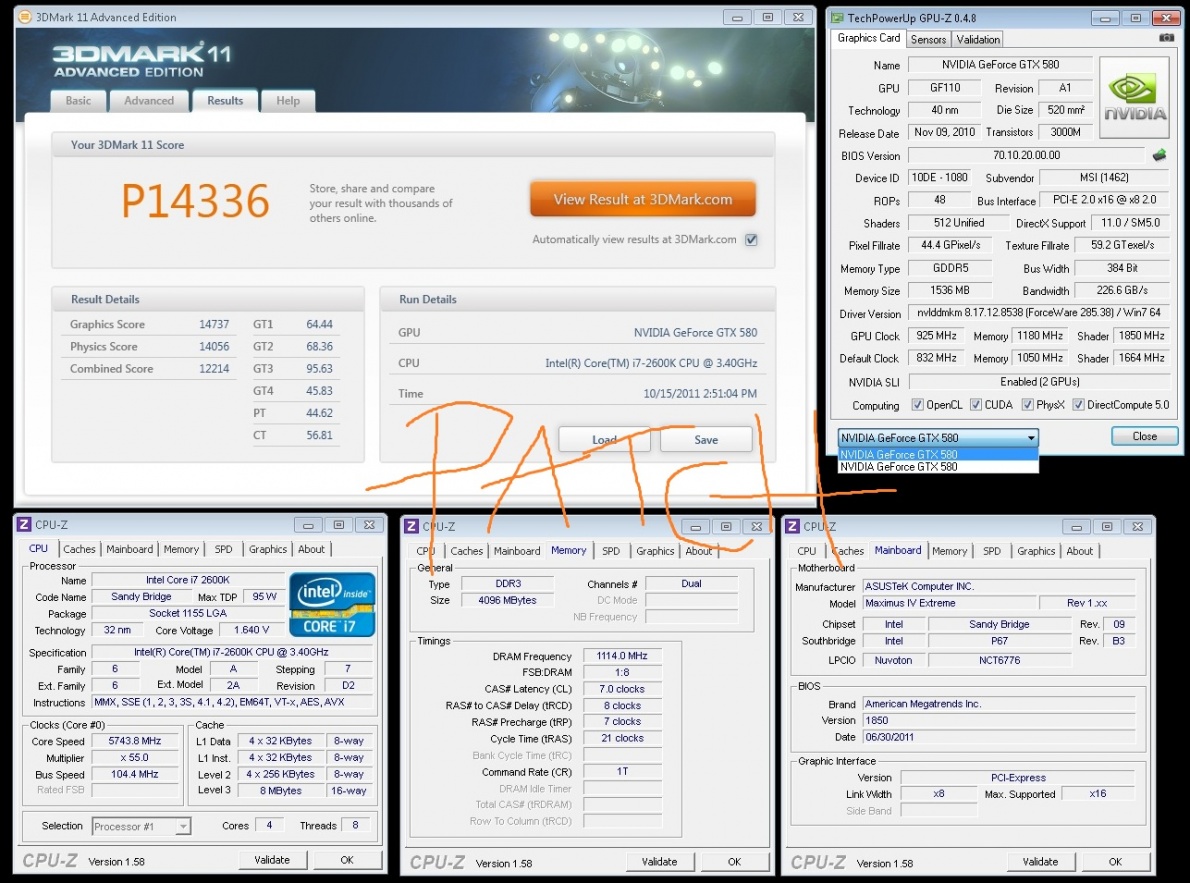Toggle the OpenCL checkbox
The height and width of the screenshot is (883, 1190).
pos(918,405)
